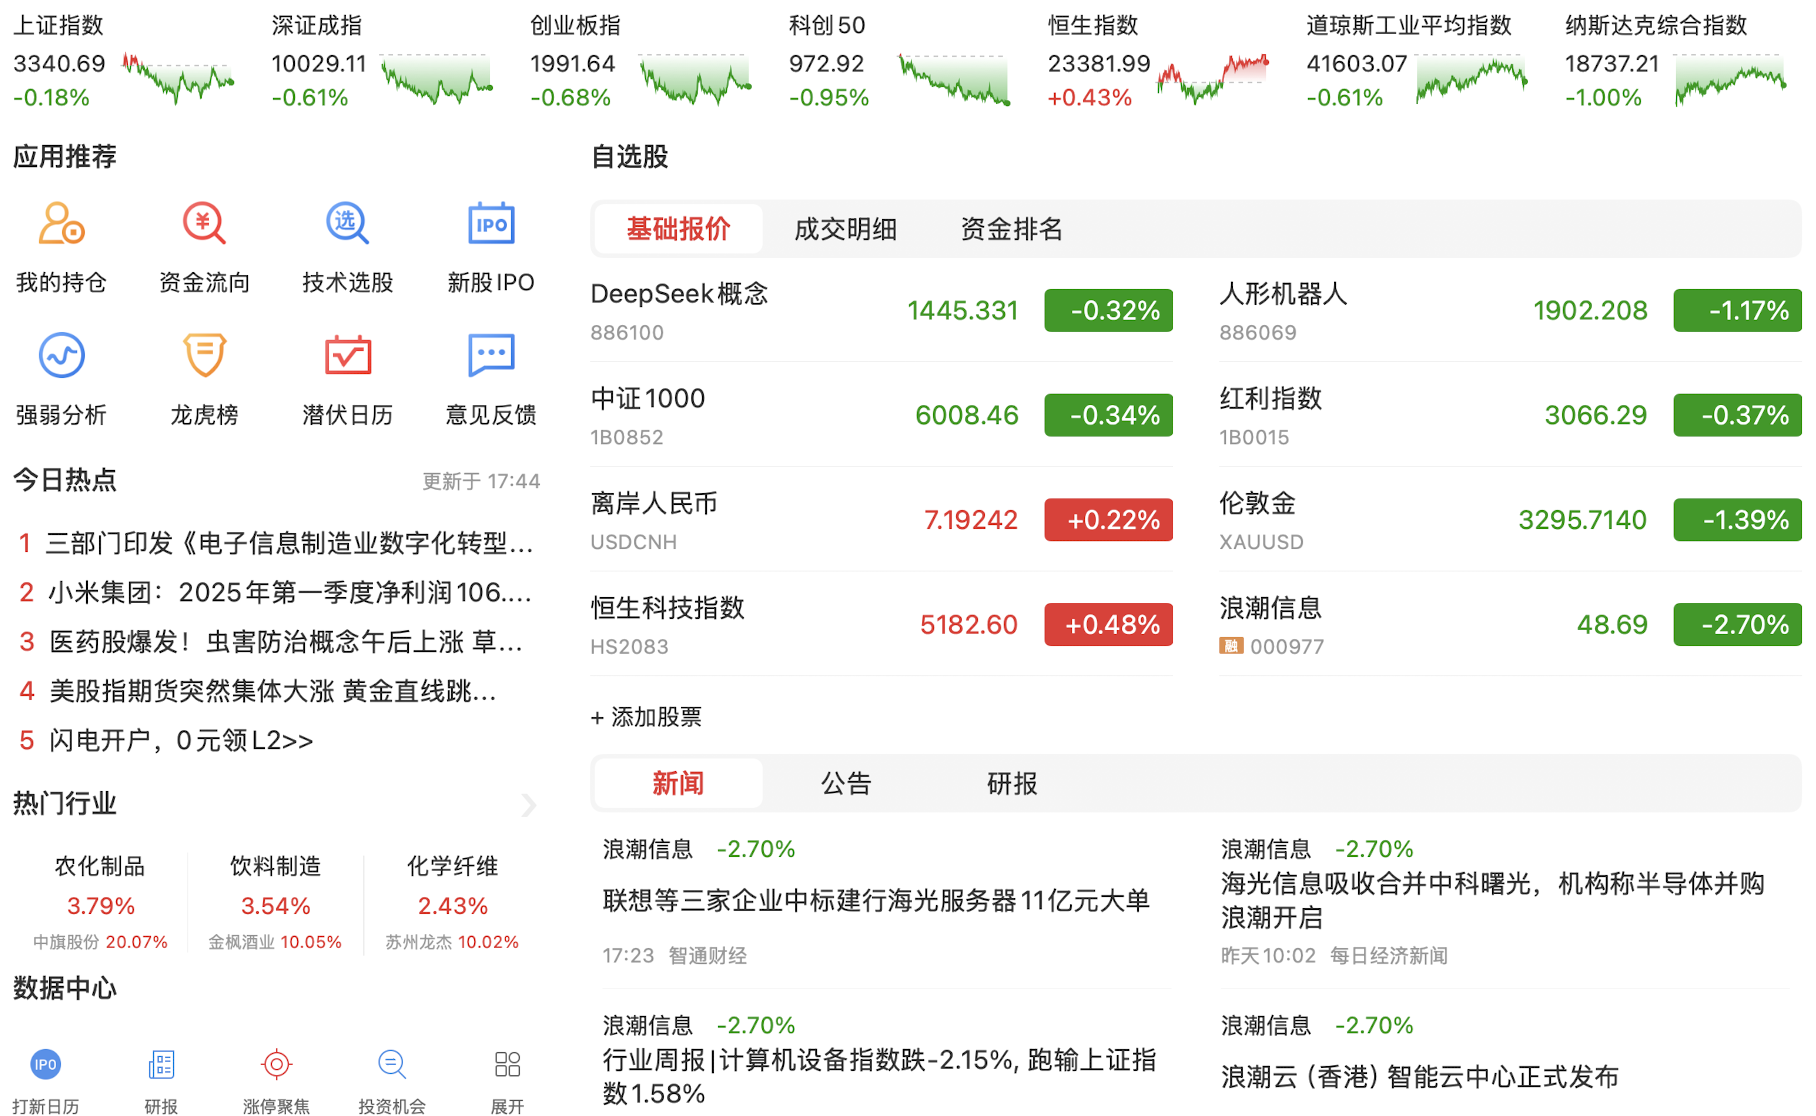Viewport: 1816px width, 1116px height.
Task: Open 强弱分析 analysis icon
Action: coord(61,356)
